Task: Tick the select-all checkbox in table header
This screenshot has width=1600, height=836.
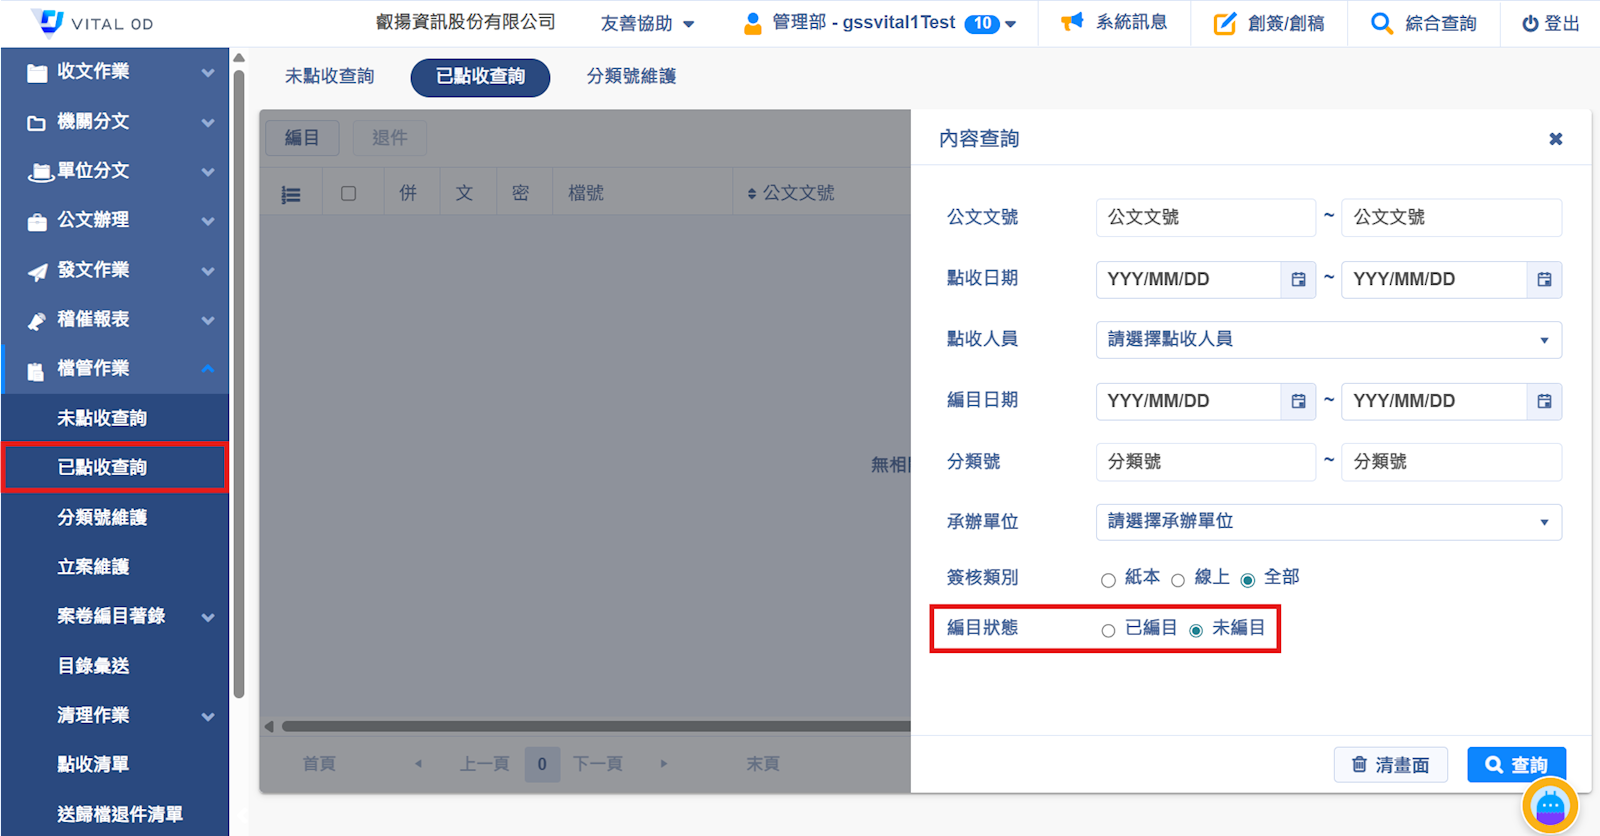Action: pos(348,194)
